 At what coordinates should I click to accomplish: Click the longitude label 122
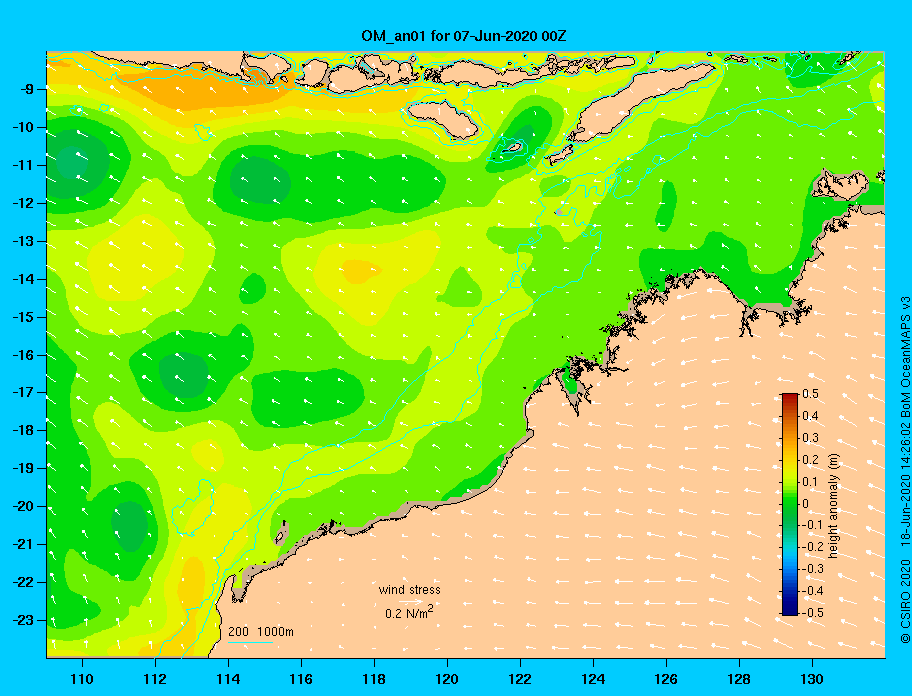[x=520, y=679]
